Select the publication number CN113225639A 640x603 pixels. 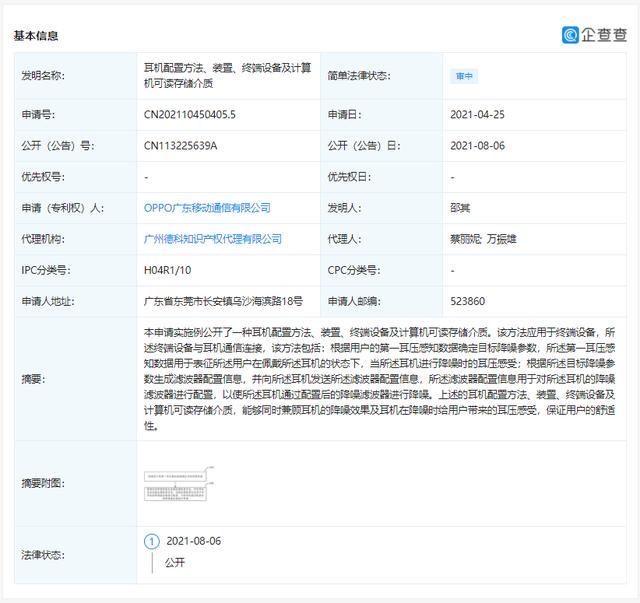click(180, 146)
